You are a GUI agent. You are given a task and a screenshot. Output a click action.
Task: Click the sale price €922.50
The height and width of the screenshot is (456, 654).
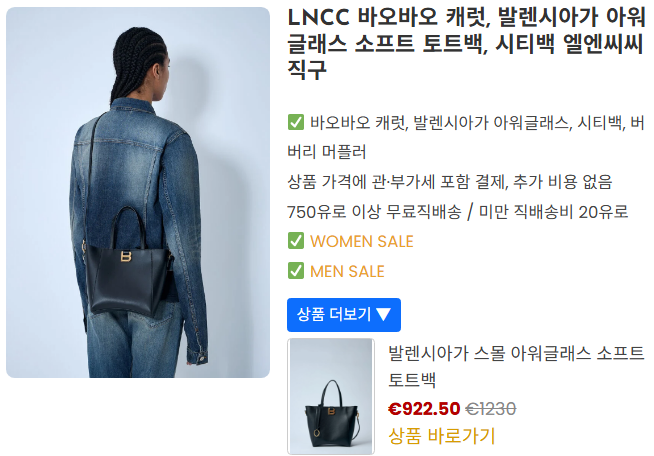[x=424, y=409]
